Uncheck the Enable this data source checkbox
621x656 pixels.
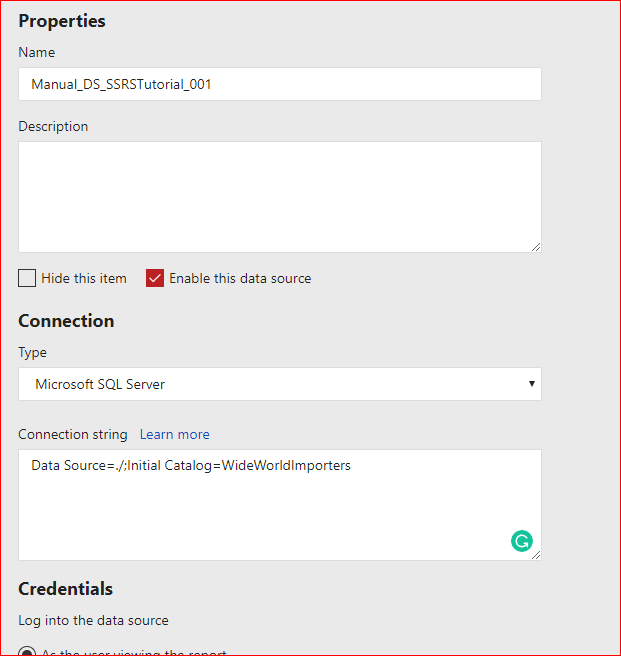point(155,278)
